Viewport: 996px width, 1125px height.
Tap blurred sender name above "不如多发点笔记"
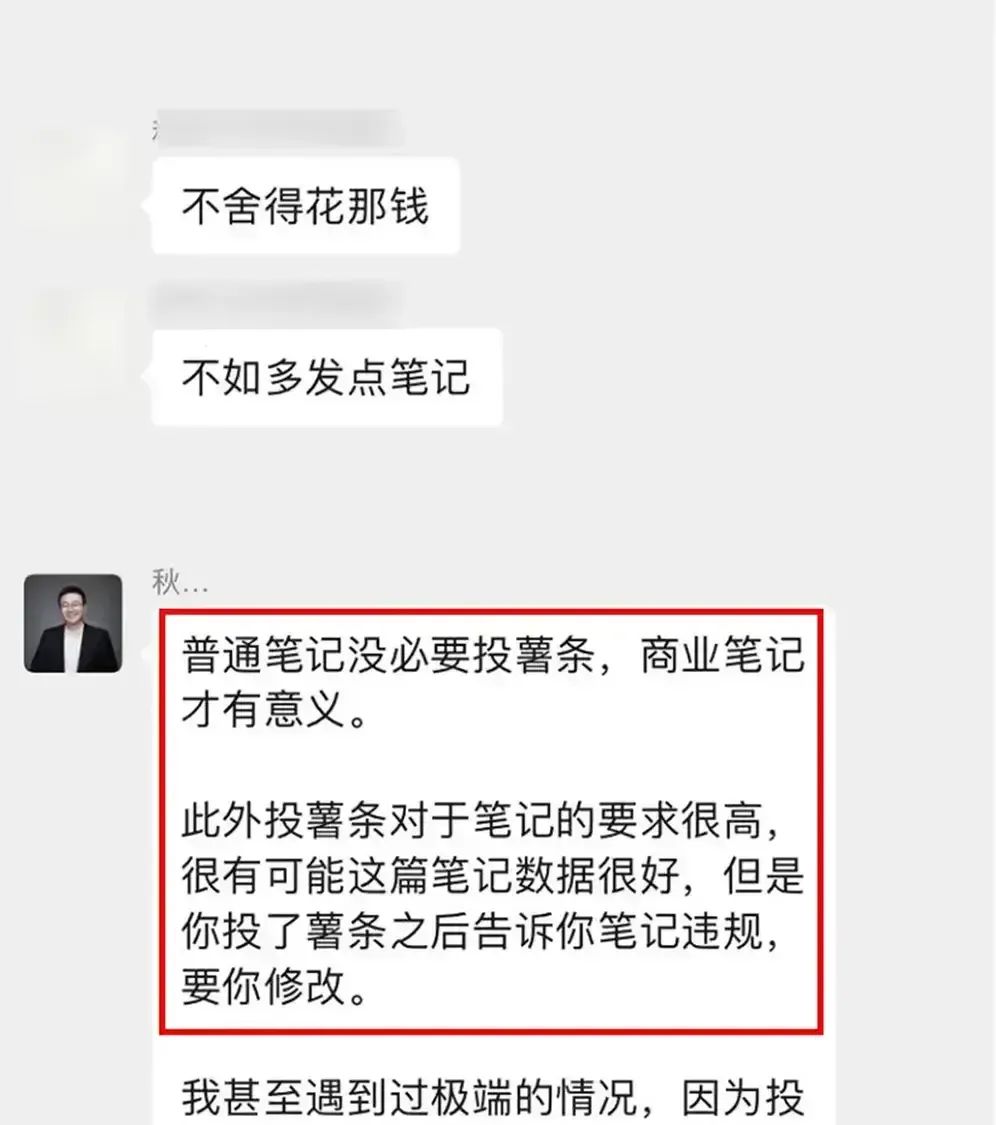point(276,301)
